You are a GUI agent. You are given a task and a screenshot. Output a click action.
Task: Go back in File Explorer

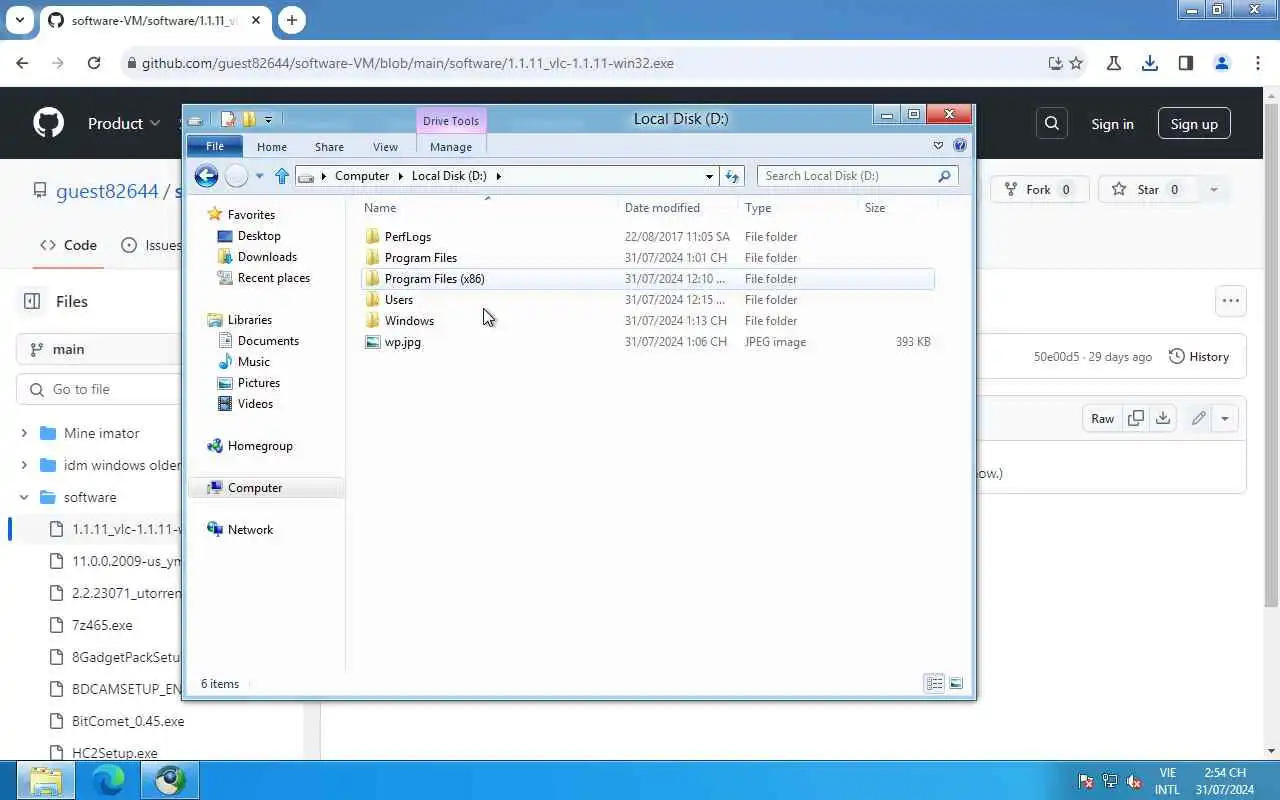point(206,176)
